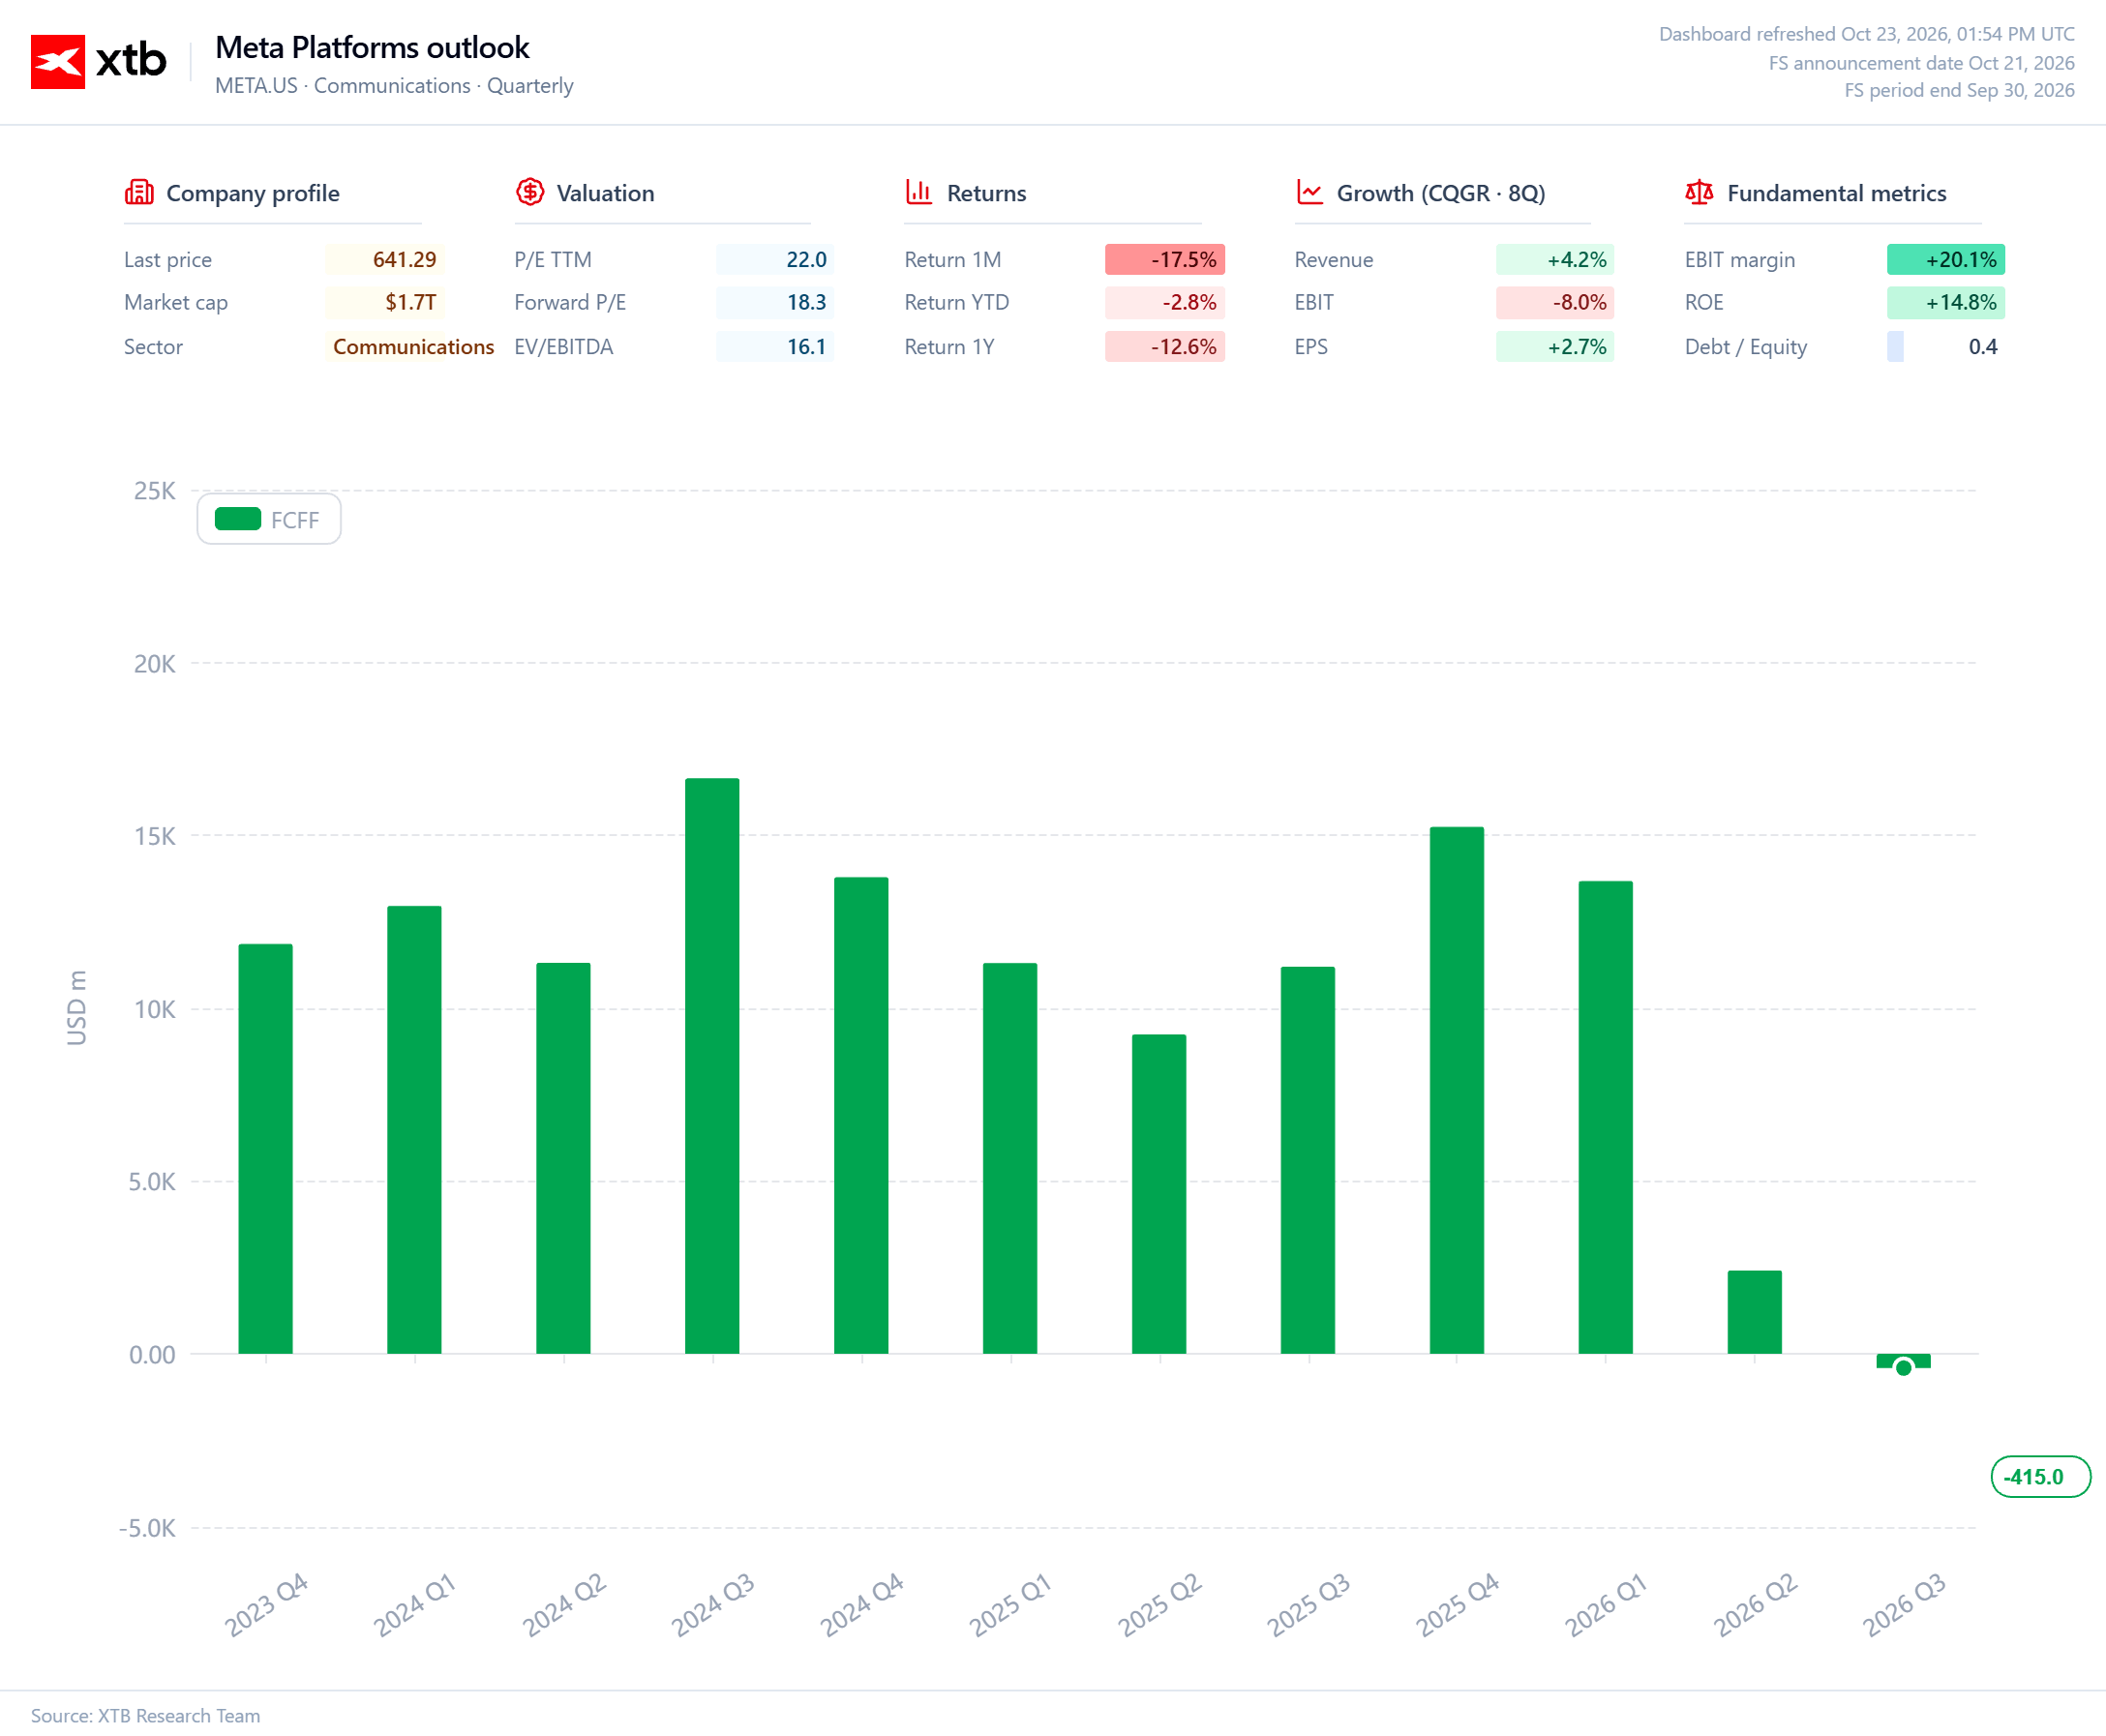Click the EBIT margin value +20.1%
This screenshot has height=1736, width=2106.
click(x=1946, y=260)
